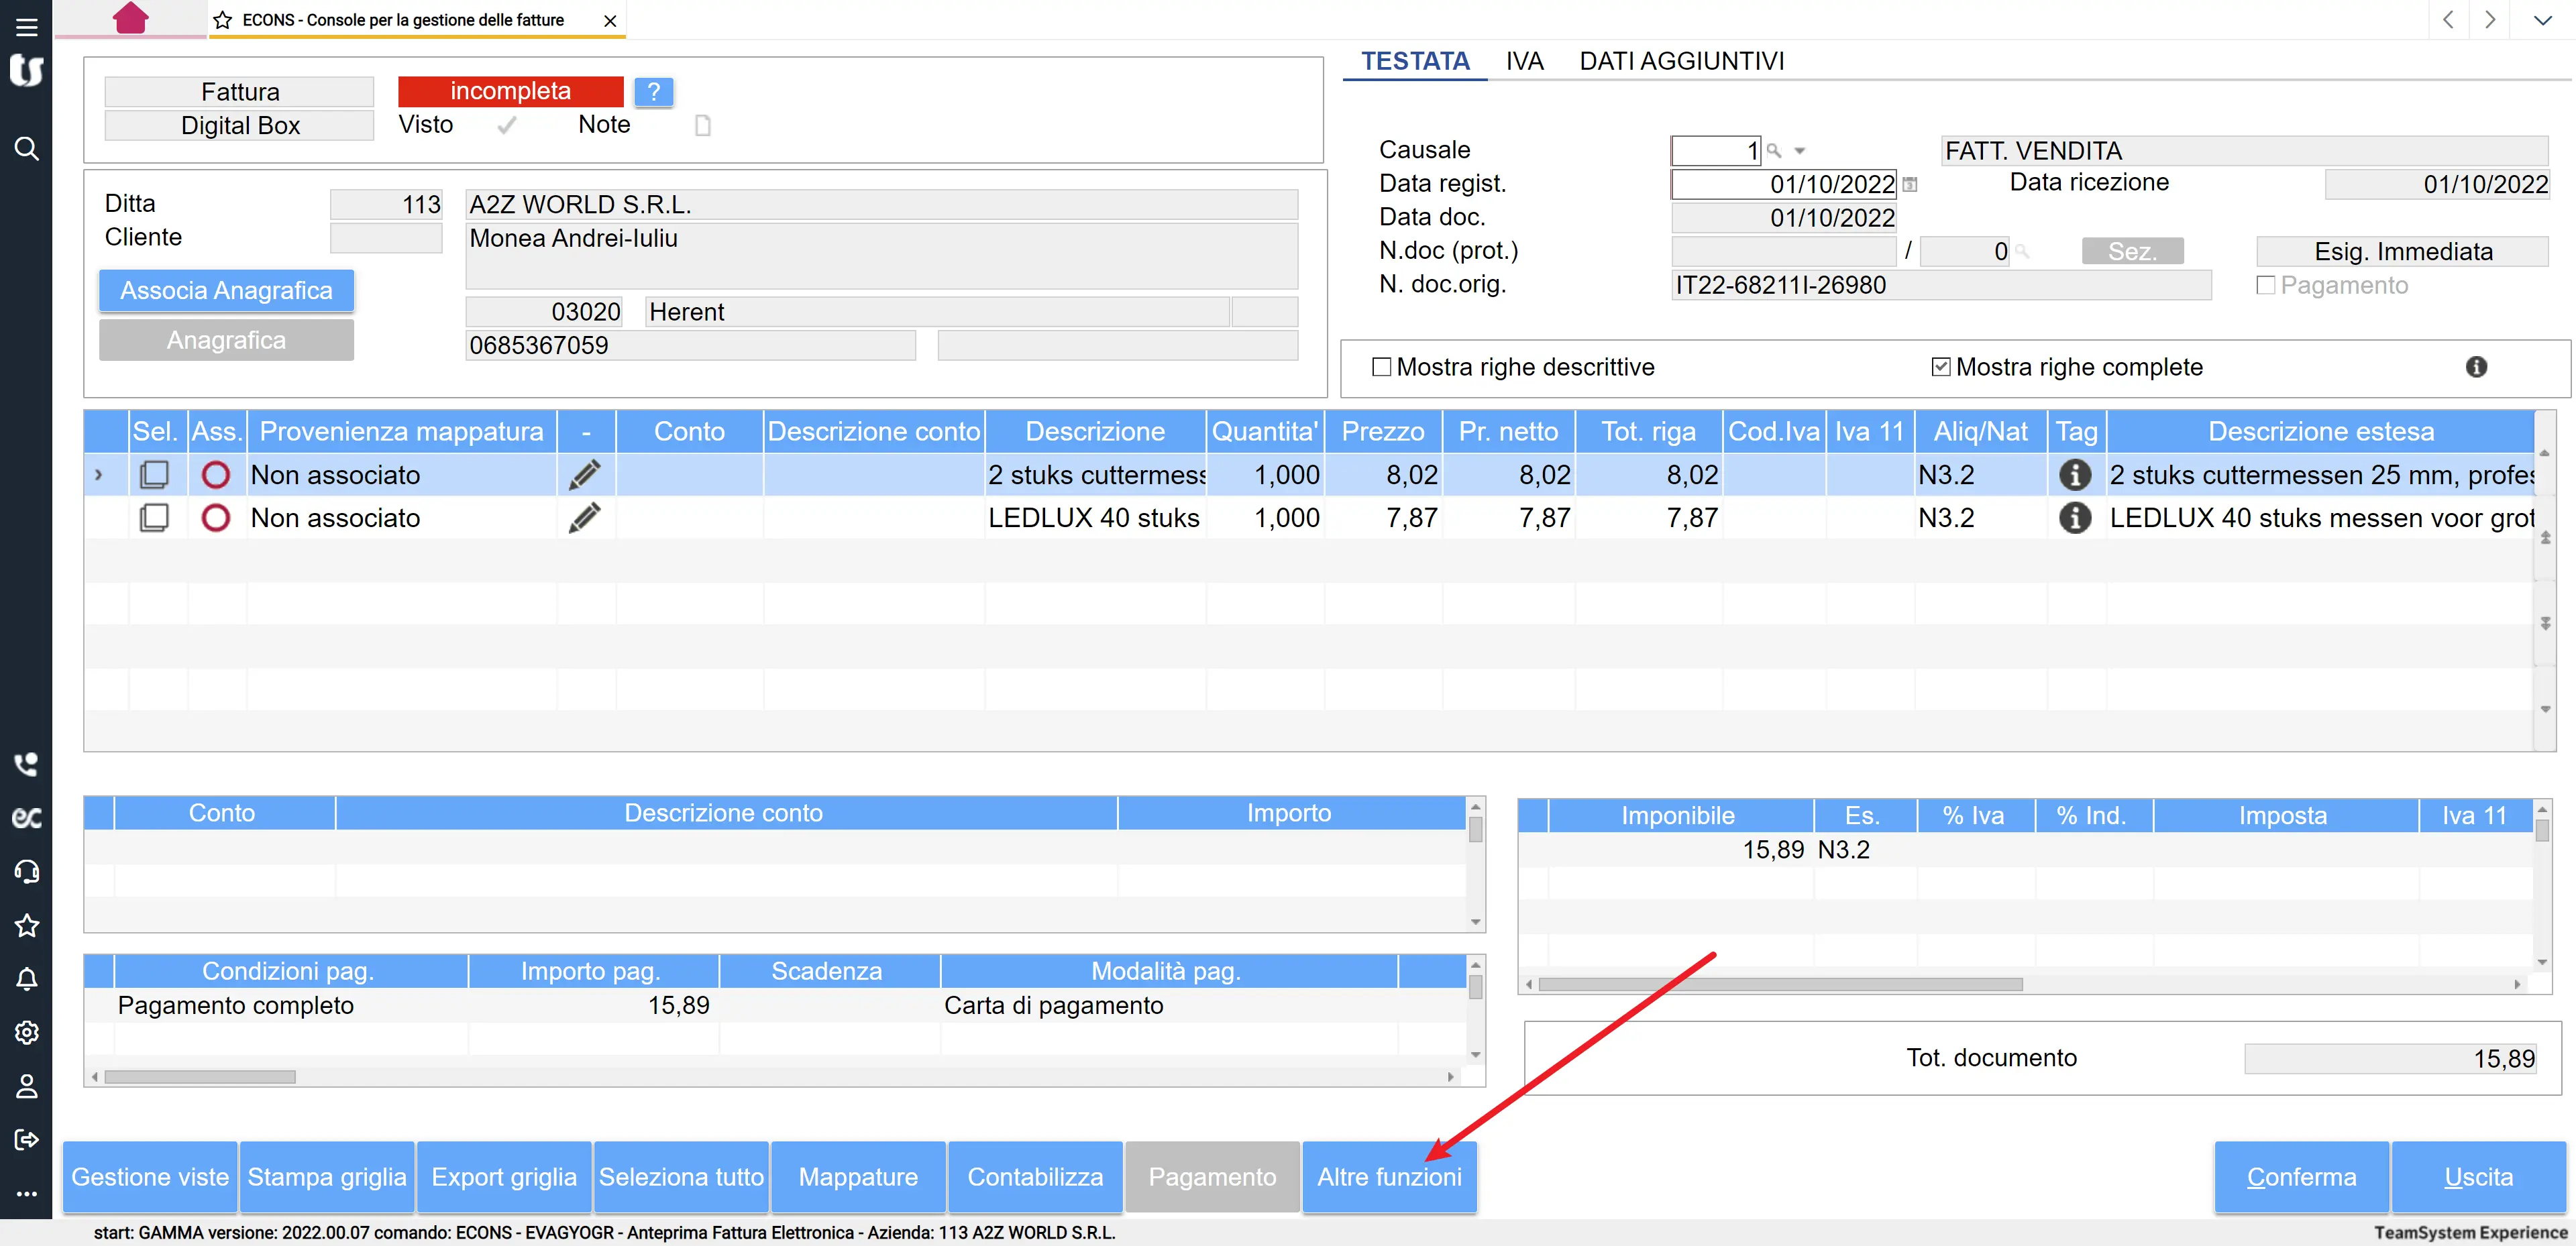Open settings gear in left sidebar
This screenshot has height=1246, width=2576.
[27, 1032]
